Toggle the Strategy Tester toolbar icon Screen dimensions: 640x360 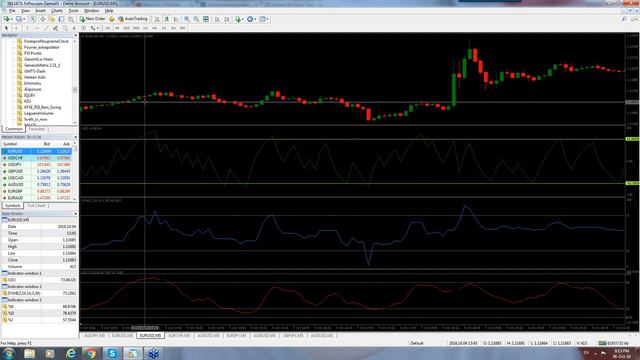[x=71, y=19]
